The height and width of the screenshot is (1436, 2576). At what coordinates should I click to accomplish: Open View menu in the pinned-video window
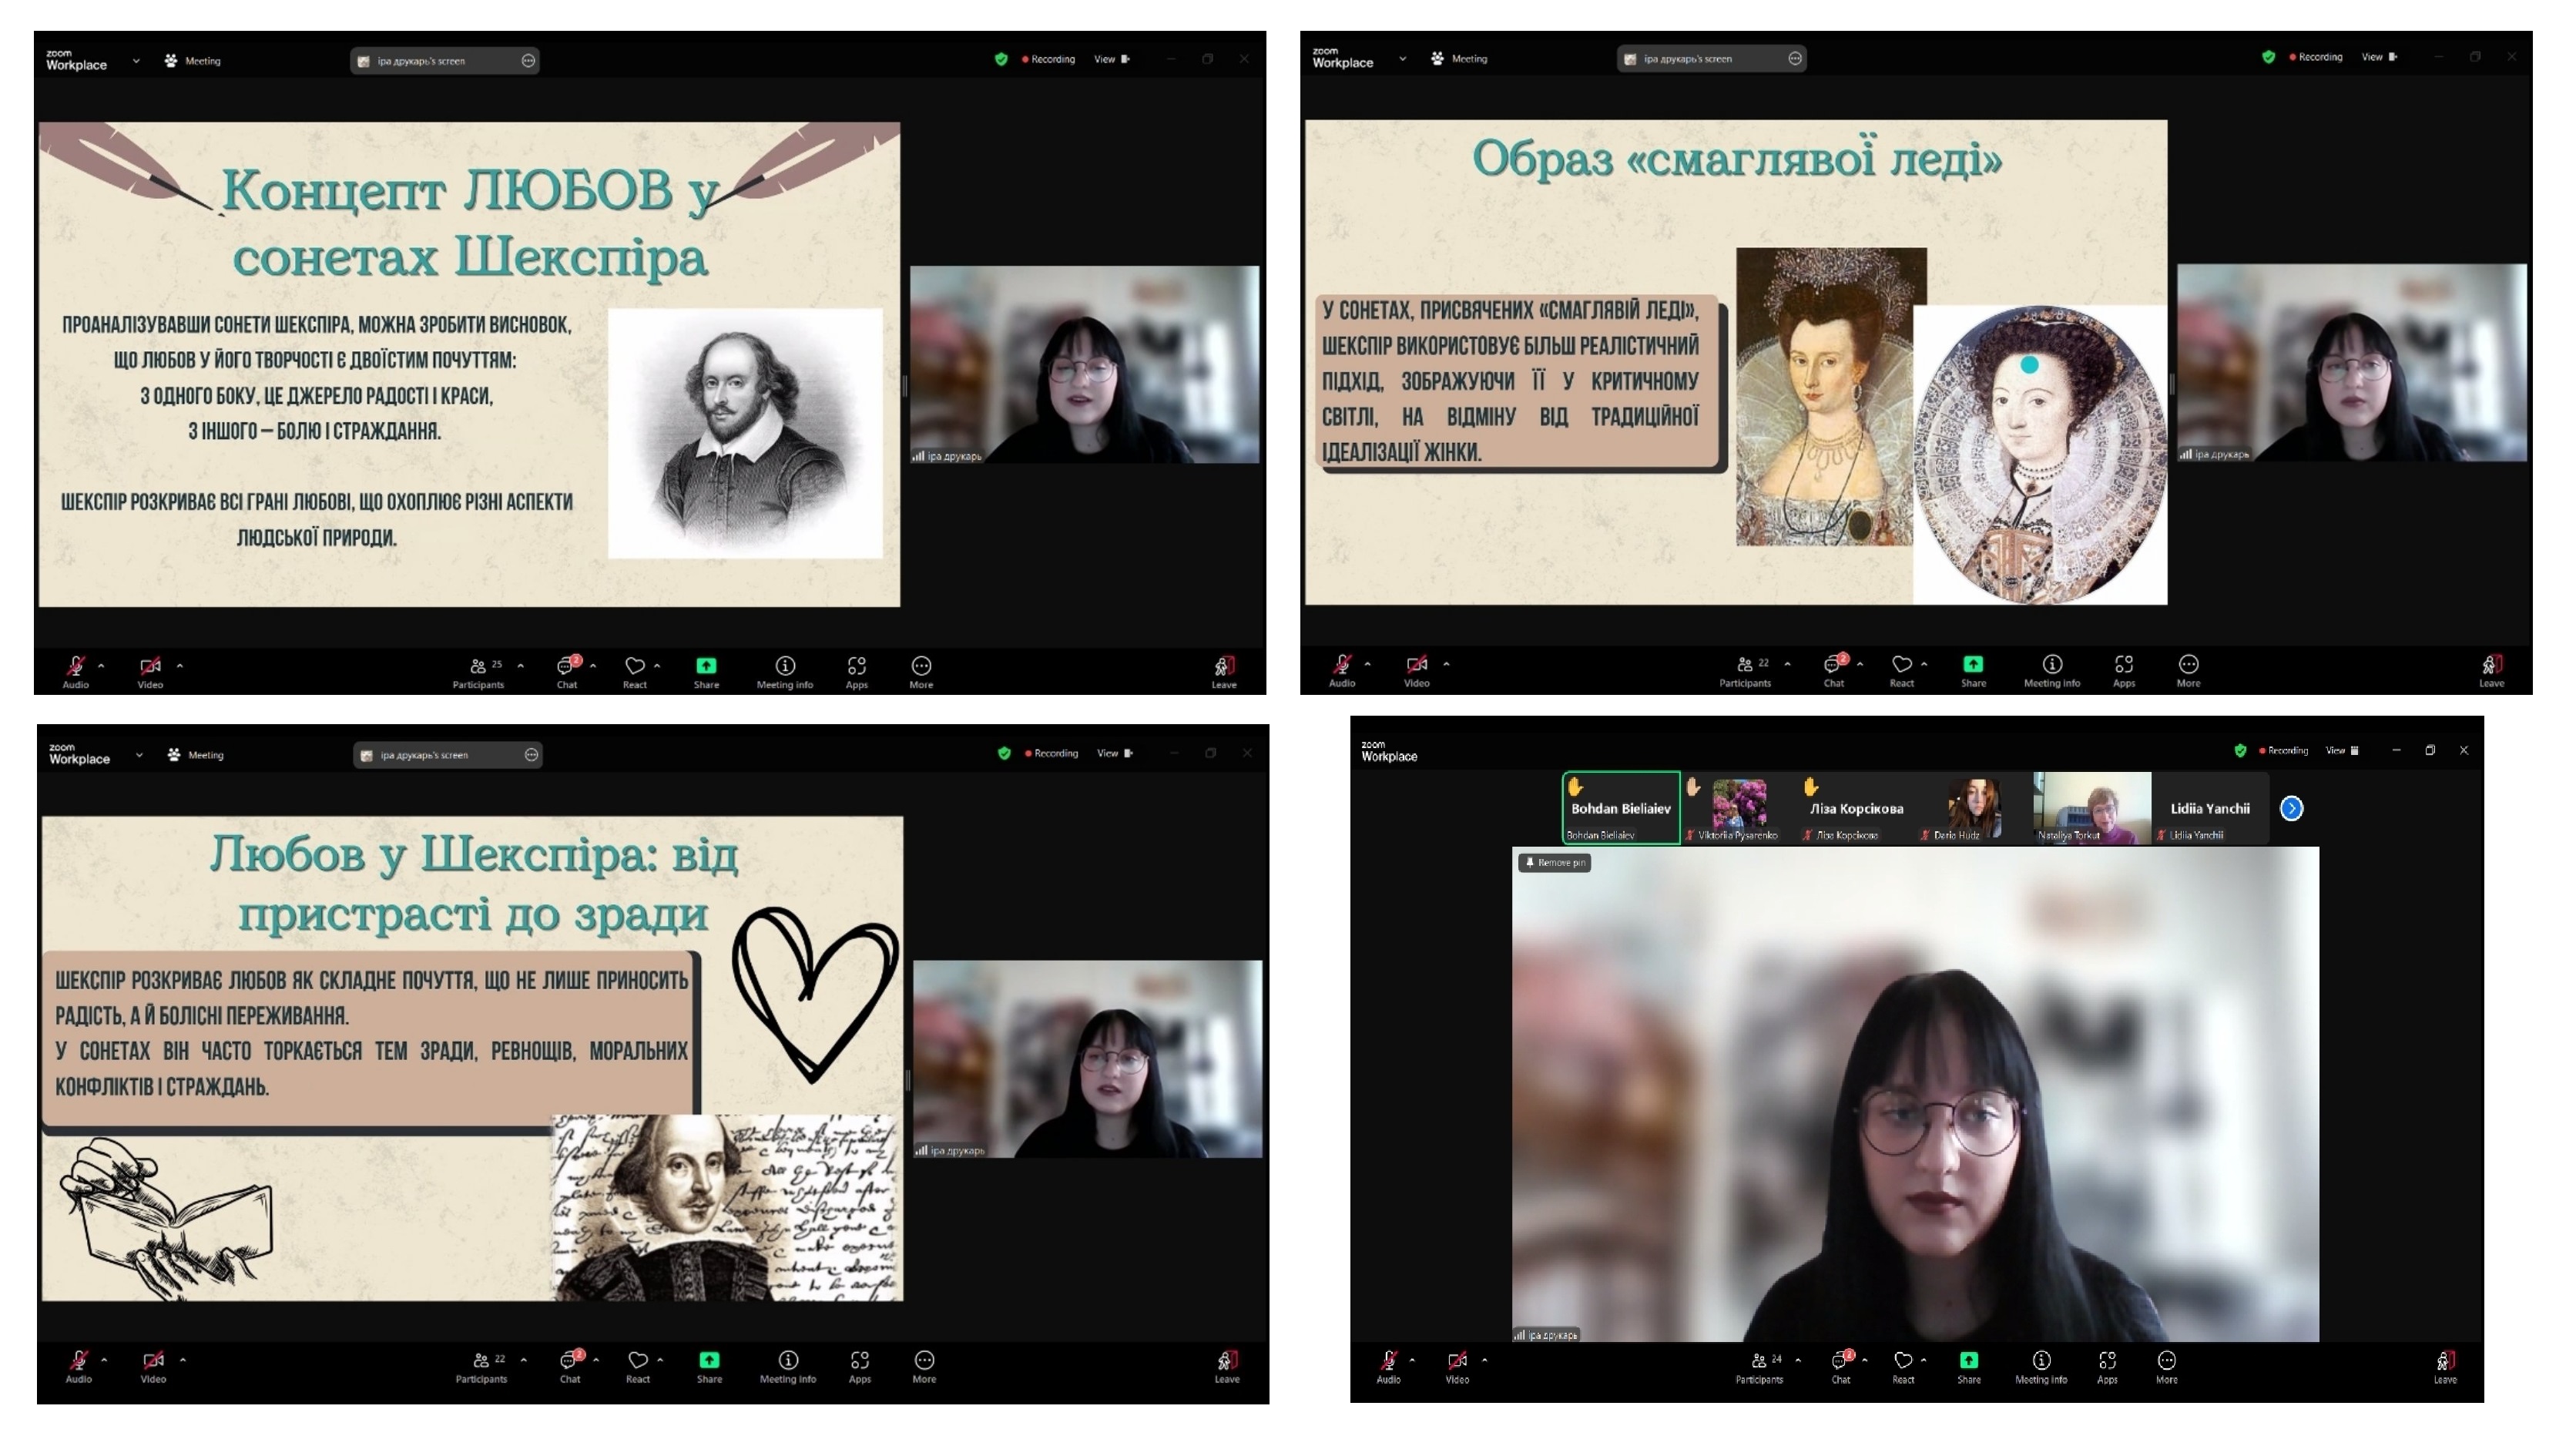[2340, 750]
